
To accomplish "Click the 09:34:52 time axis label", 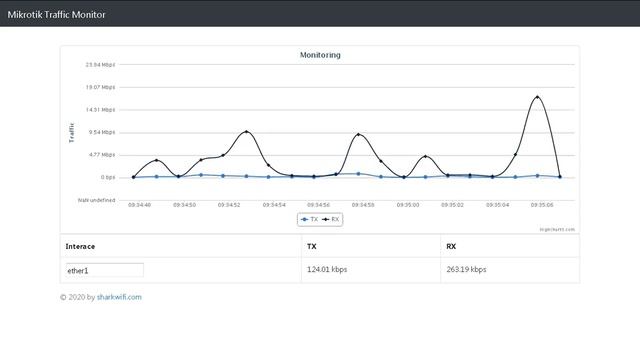I will click(x=229, y=205).
